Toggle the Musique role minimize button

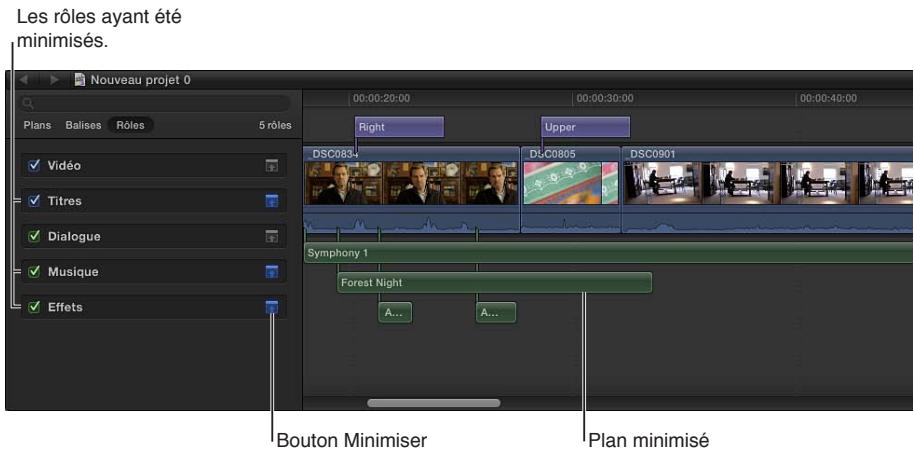tap(272, 272)
